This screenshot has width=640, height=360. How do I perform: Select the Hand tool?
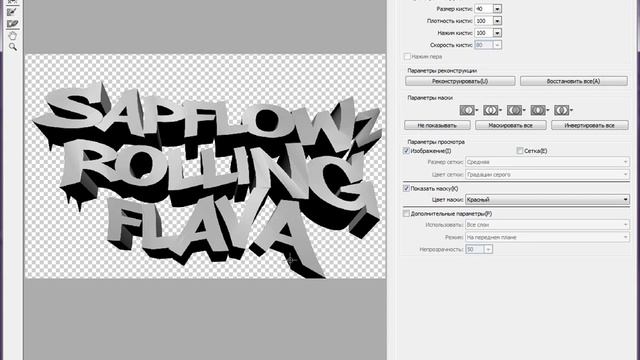12,36
